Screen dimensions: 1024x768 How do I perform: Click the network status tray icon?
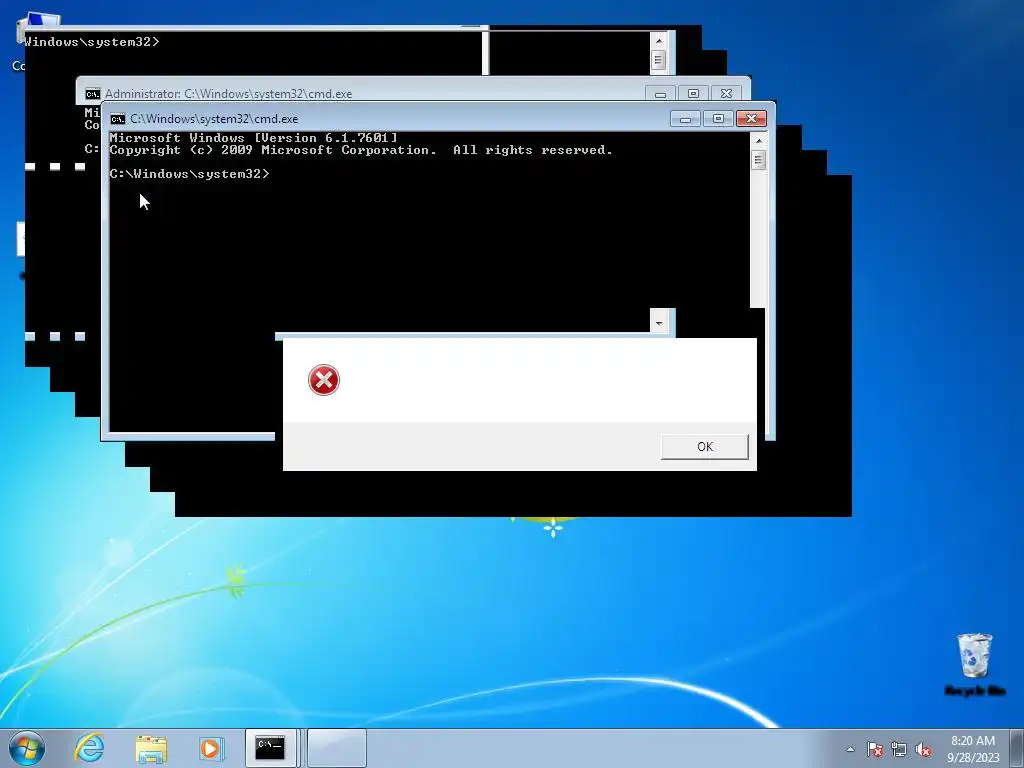pyautogui.click(x=899, y=749)
